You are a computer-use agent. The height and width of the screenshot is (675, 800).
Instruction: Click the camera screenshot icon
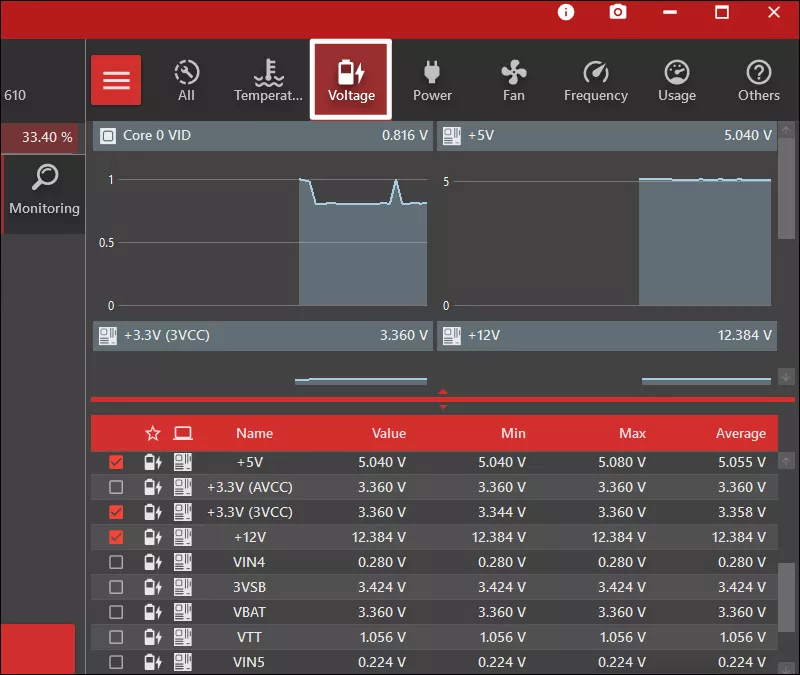point(618,12)
